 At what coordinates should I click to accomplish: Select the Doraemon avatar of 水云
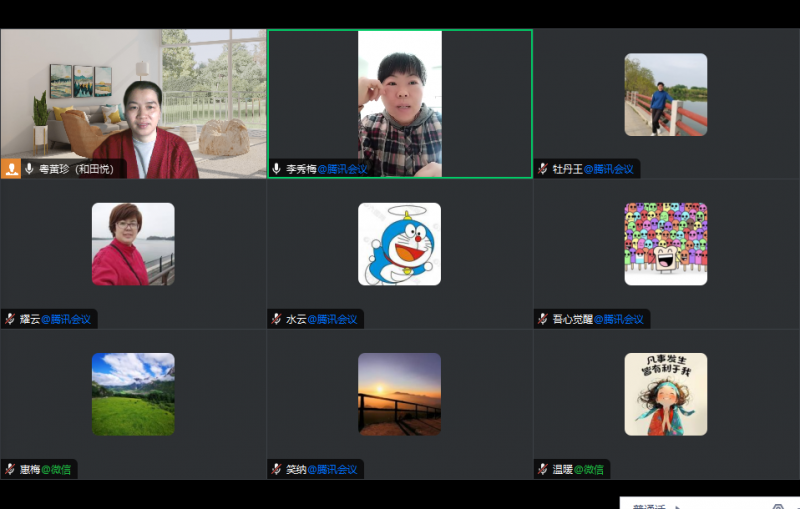coord(399,244)
